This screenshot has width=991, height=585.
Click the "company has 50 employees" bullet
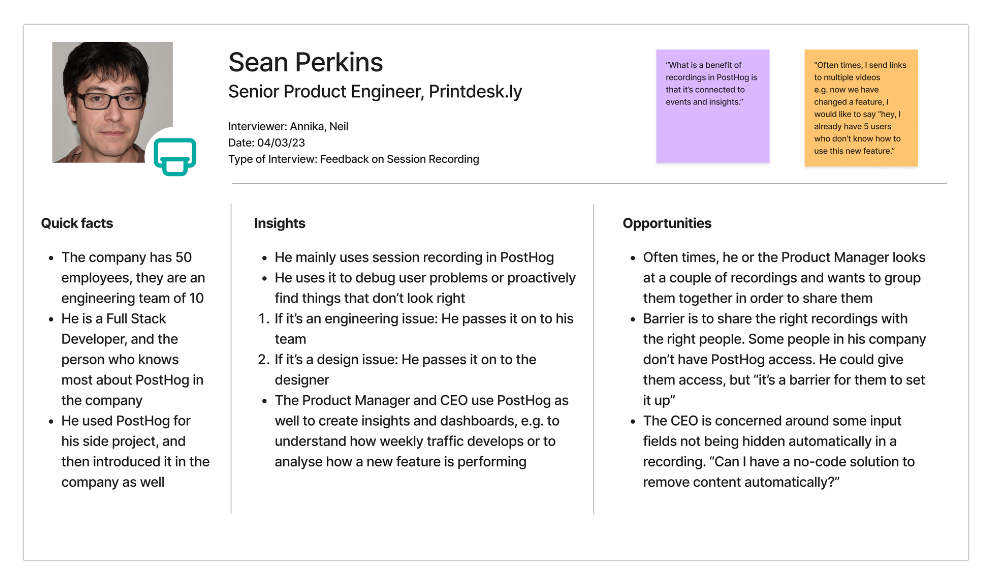click(x=132, y=278)
